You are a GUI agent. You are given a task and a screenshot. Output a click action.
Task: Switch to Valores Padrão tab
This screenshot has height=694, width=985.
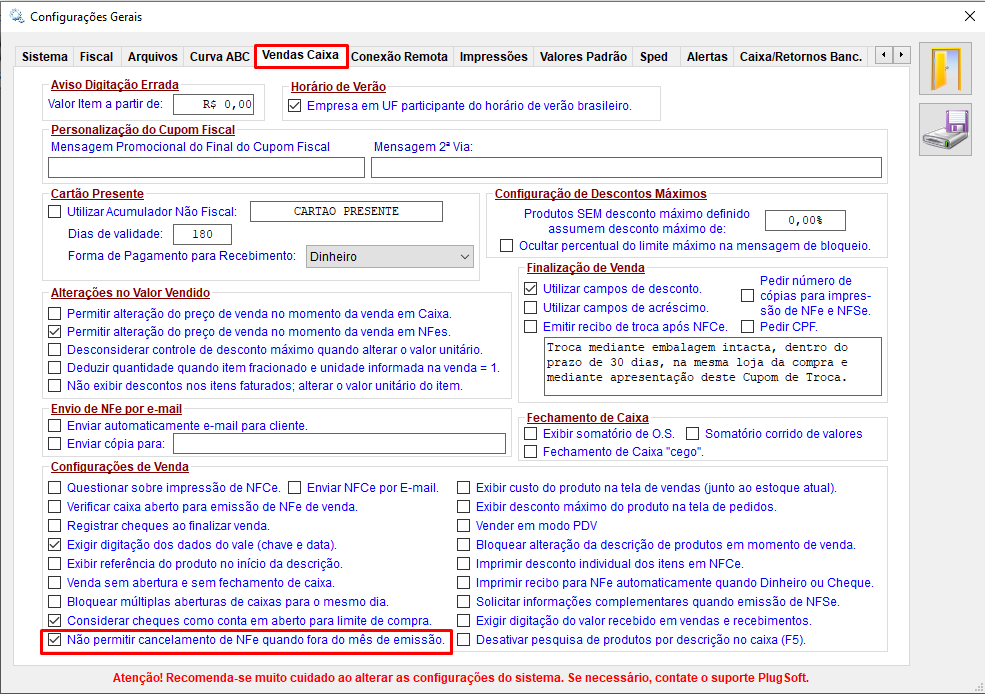pyautogui.click(x=584, y=57)
